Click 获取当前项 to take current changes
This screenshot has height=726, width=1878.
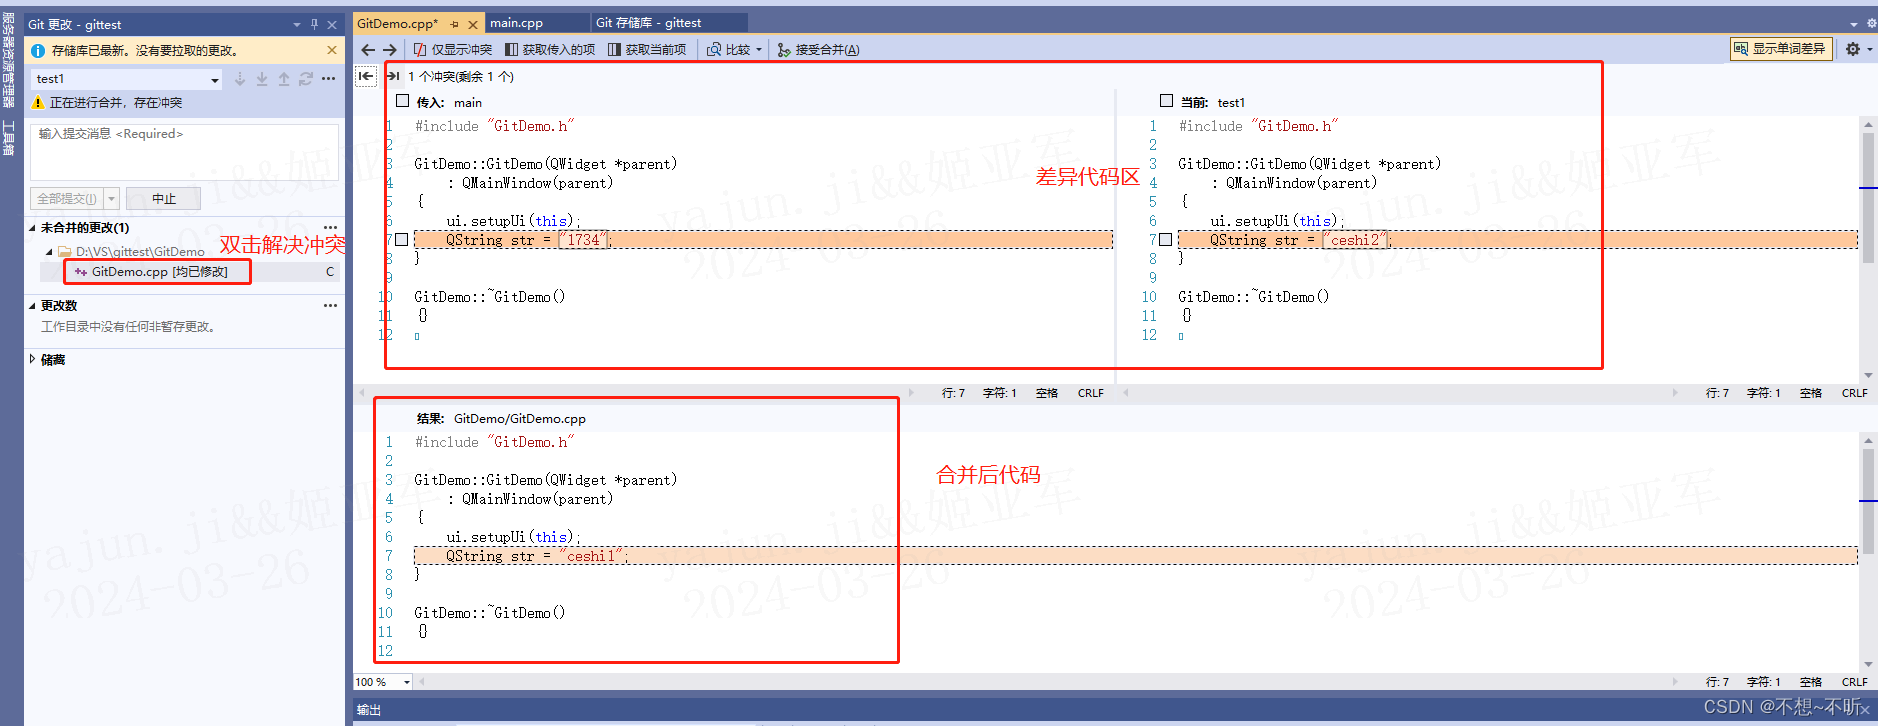[x=647, y=49]
